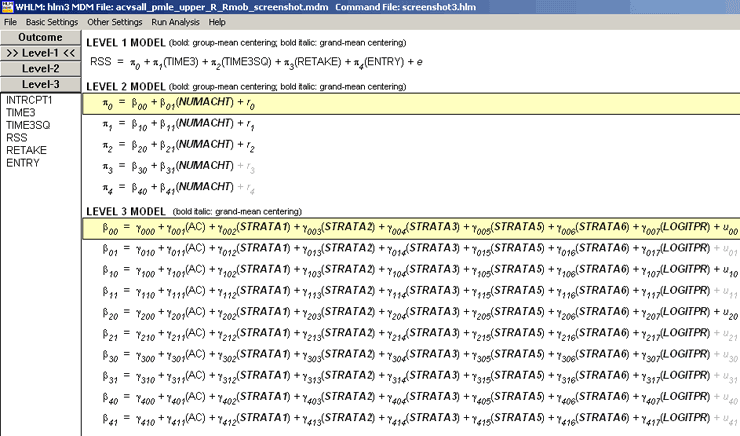Select RSS in the variable list

[17, 138]
